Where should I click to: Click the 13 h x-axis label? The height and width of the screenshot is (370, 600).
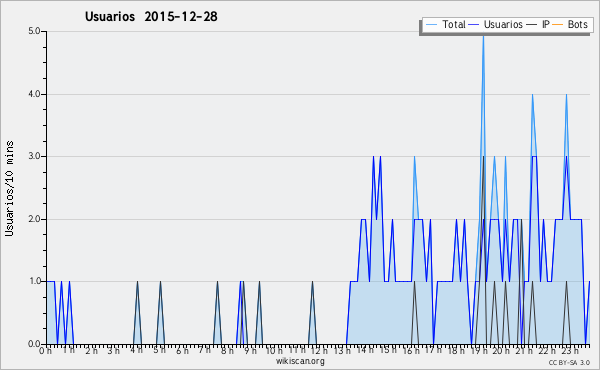[x=342, y=351]
